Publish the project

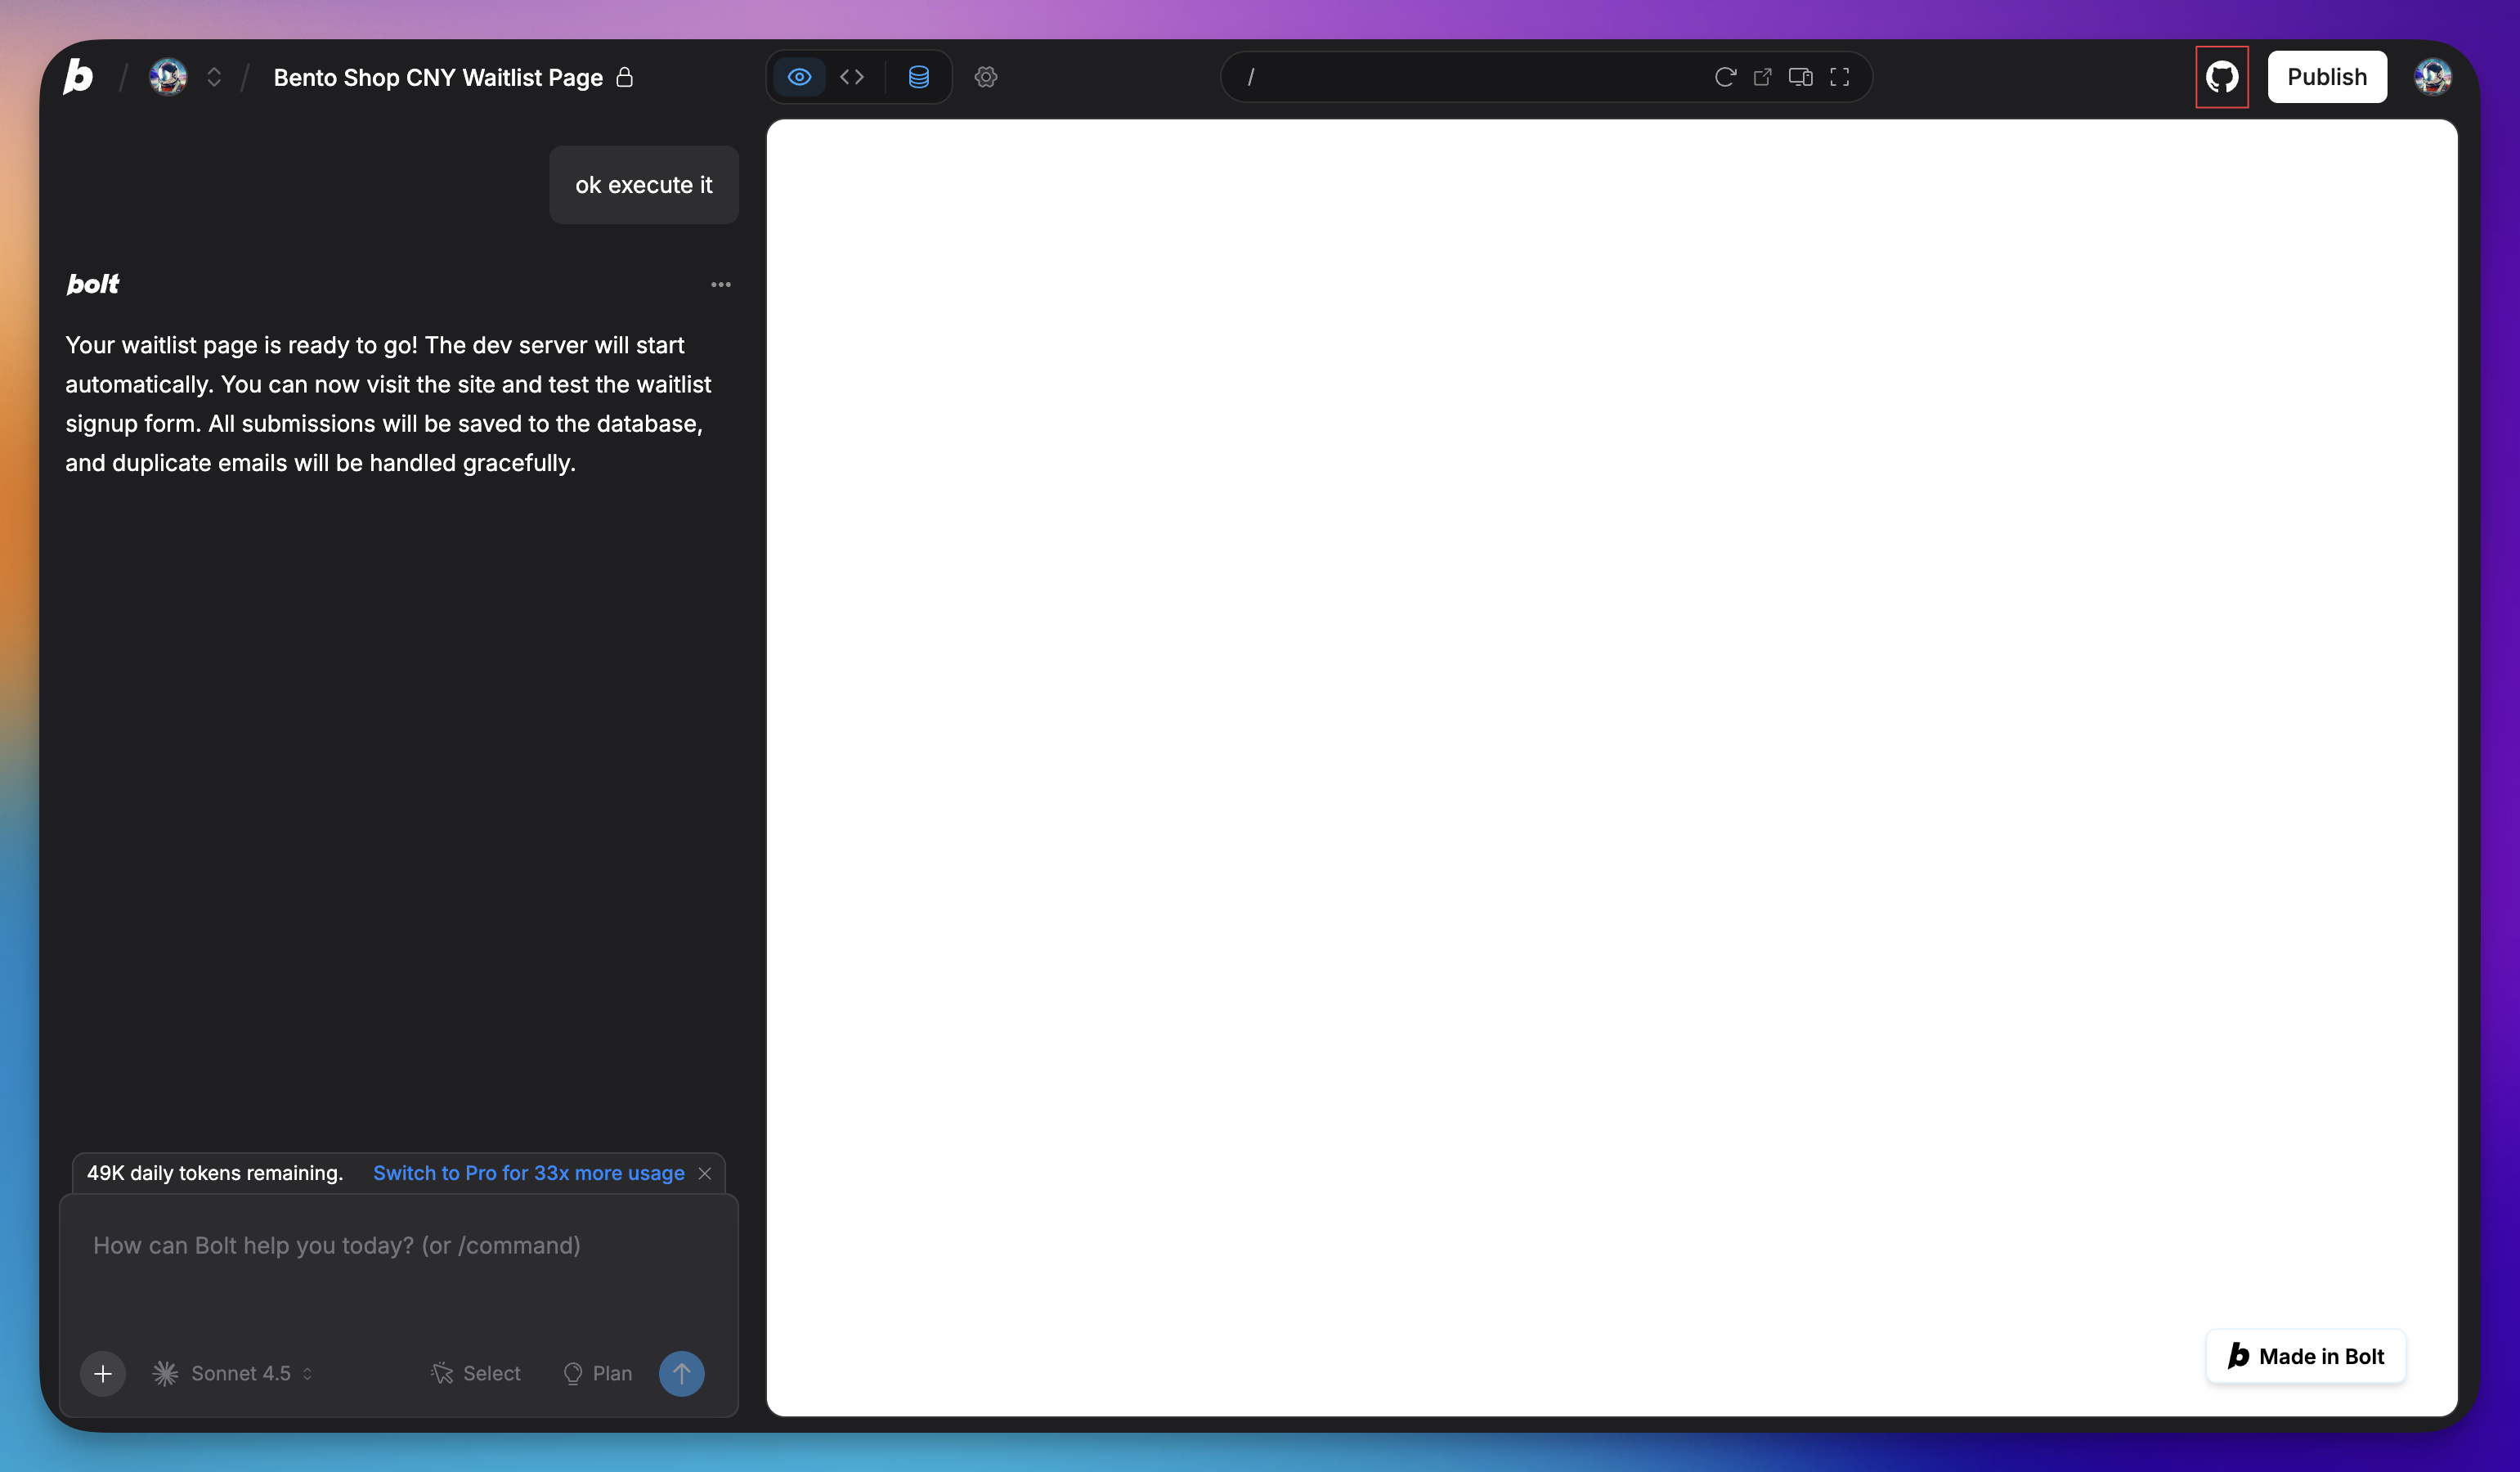(x=2327, y=76)
